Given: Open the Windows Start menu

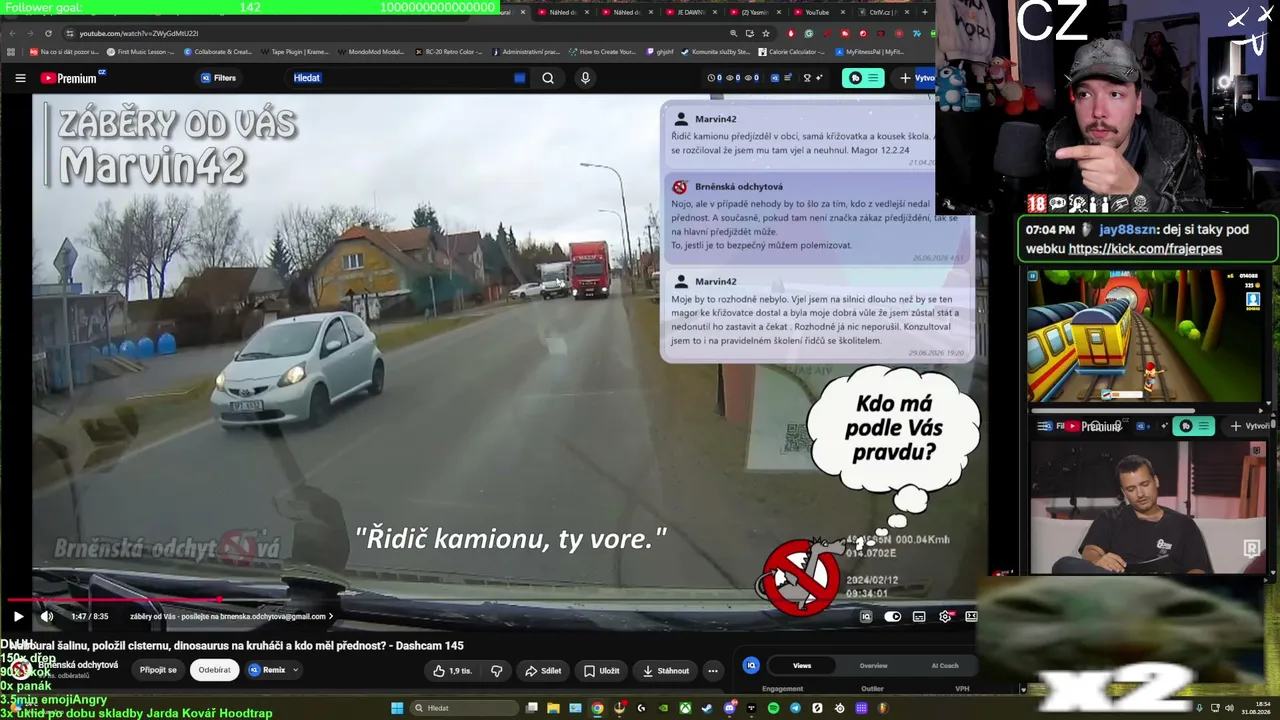Looking at the screenshot, I should [397, 708].
